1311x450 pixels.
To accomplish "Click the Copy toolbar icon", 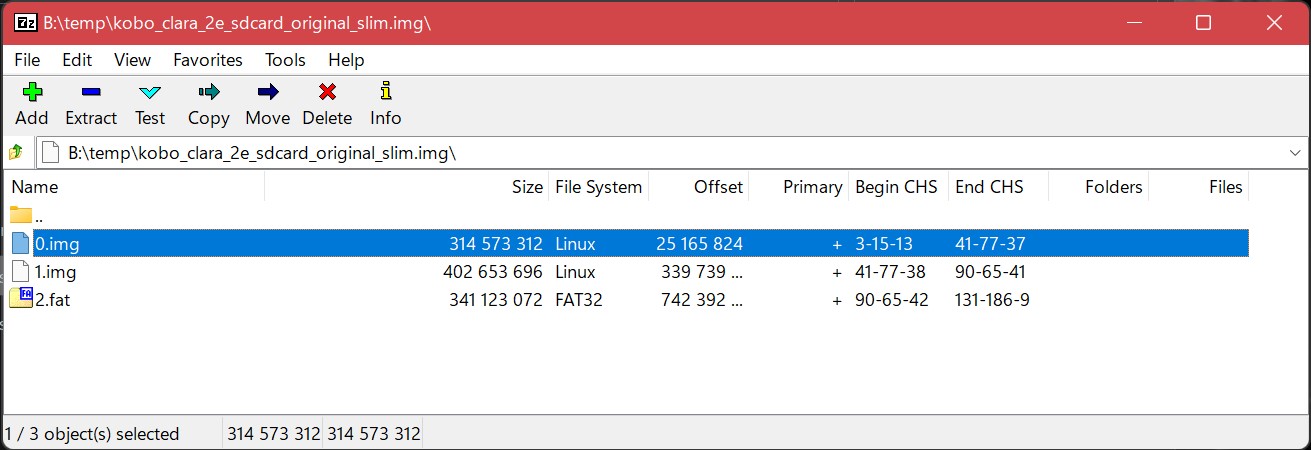I will pos(208,93).
